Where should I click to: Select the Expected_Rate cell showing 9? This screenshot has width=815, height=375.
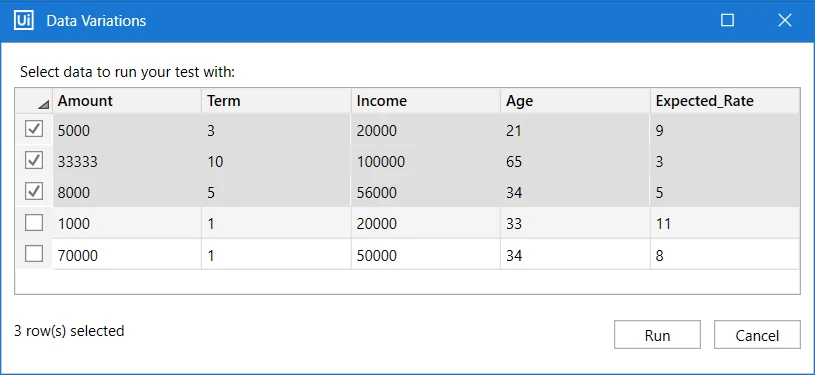725,130
